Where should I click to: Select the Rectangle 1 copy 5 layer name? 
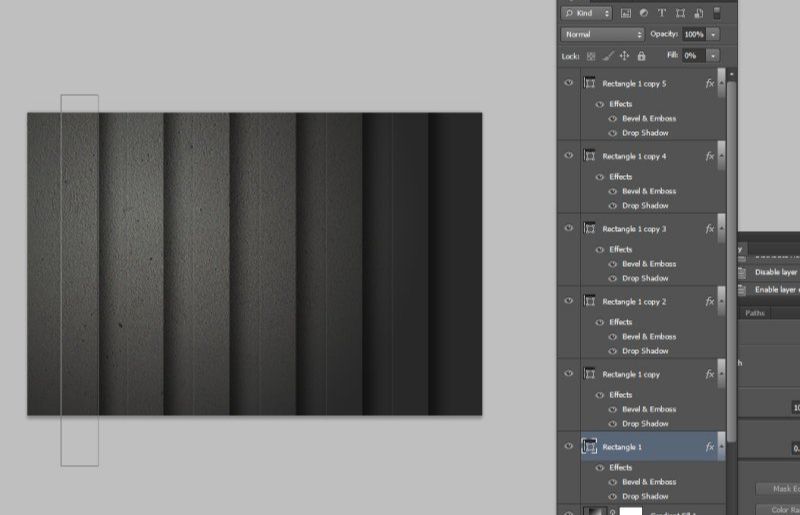click(x=634, y=84)
